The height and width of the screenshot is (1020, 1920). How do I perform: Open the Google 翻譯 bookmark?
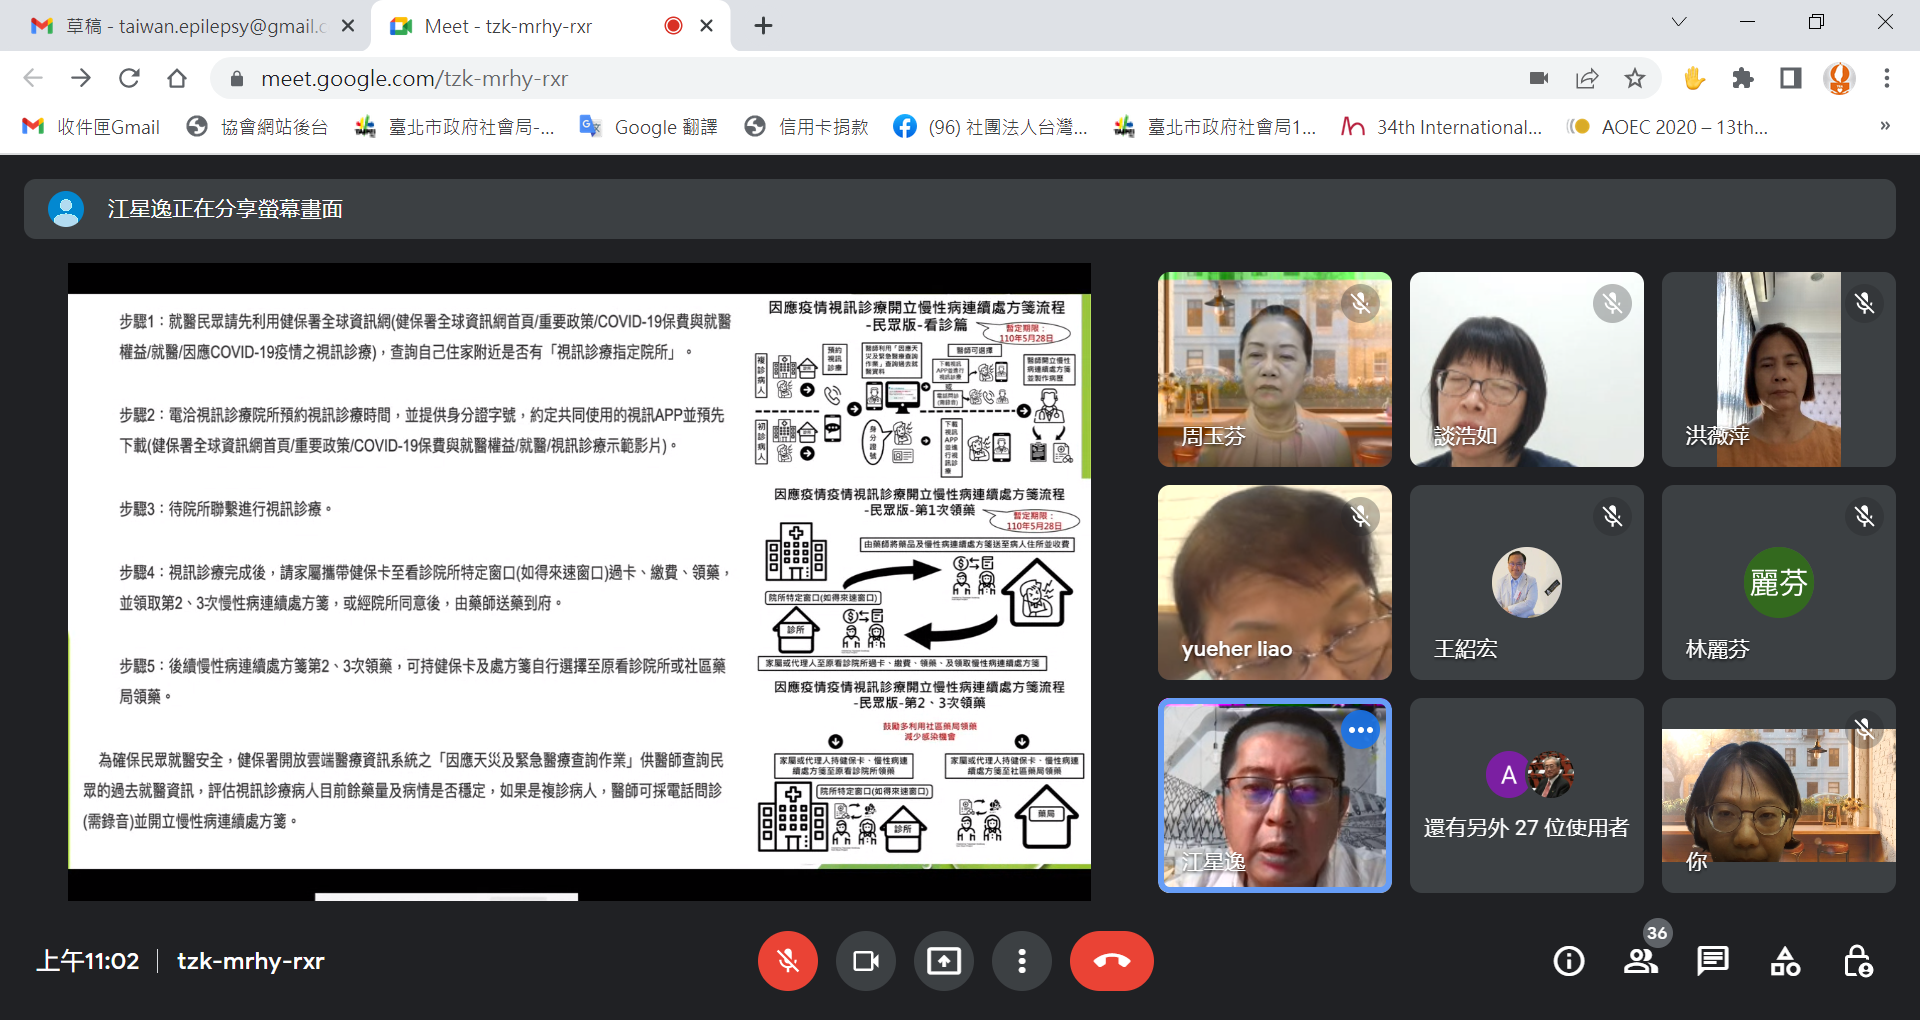(x=649, y=127)
